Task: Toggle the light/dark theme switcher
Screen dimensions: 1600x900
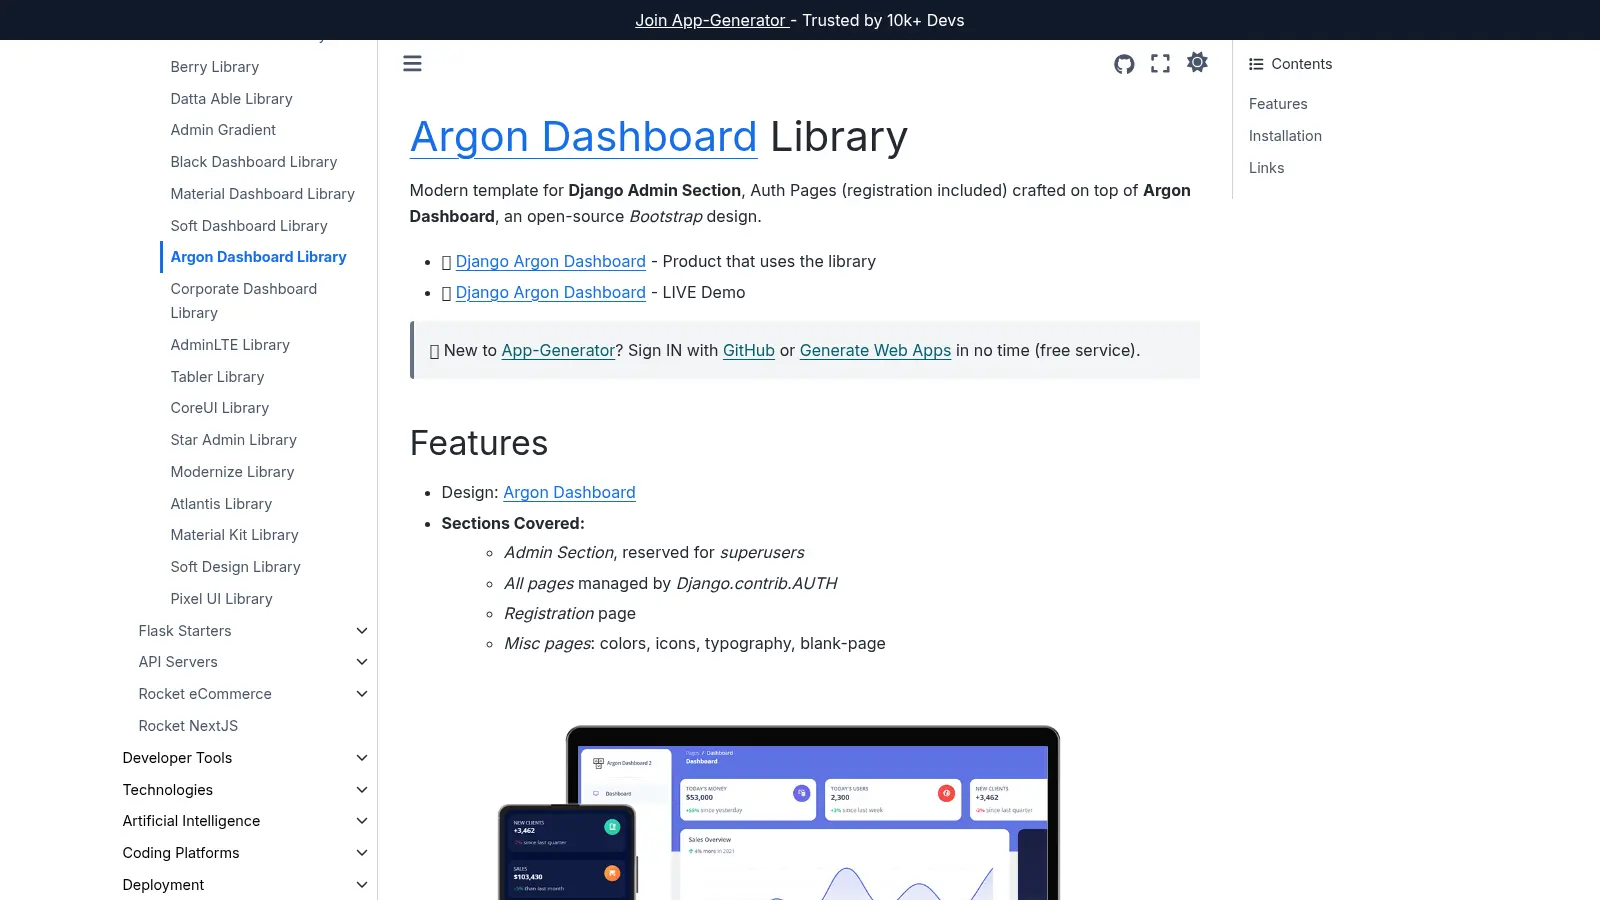Action: (1197, 62)
